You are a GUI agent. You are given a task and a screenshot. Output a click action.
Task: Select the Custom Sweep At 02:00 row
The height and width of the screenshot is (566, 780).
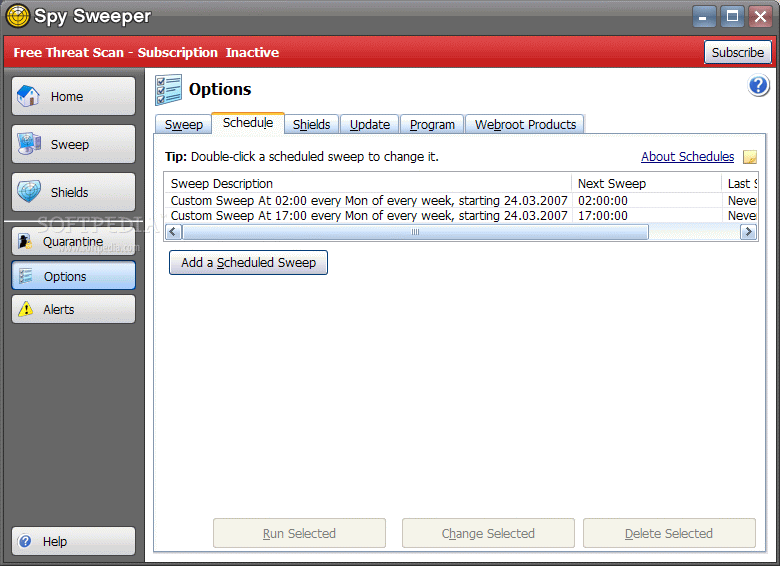tap(461, 200)
